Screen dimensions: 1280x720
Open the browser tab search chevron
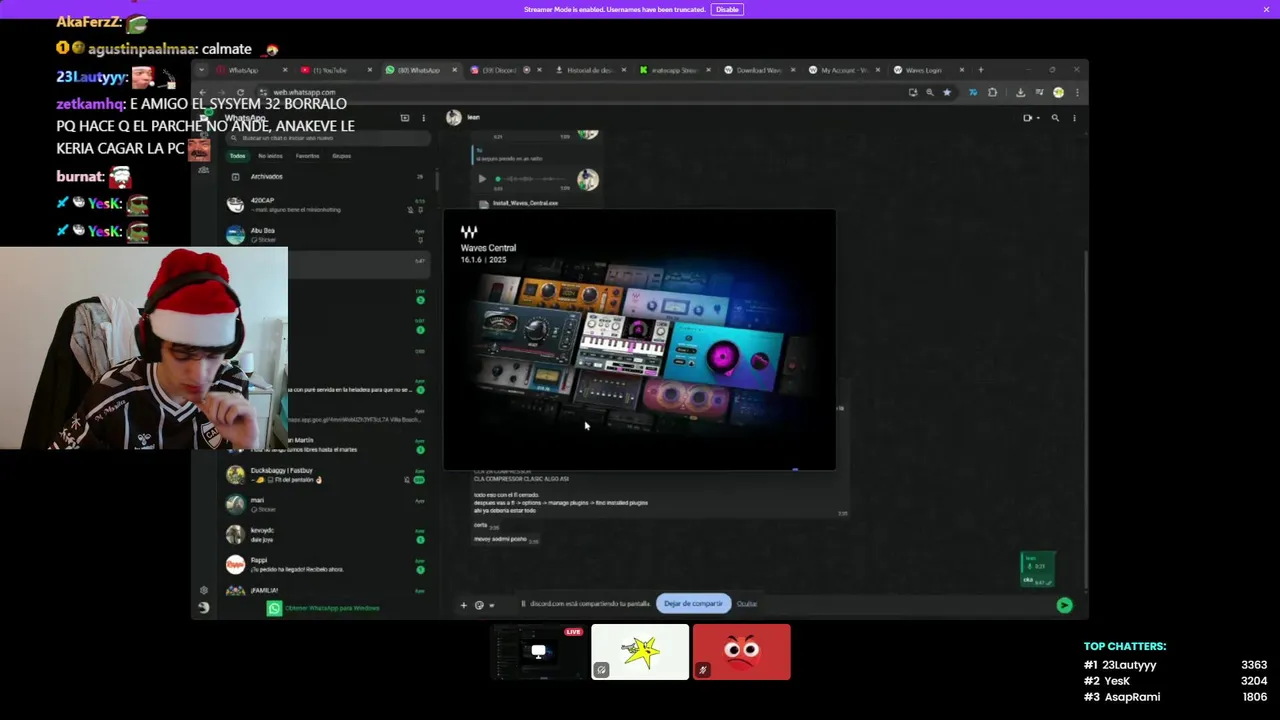point(202,70)
